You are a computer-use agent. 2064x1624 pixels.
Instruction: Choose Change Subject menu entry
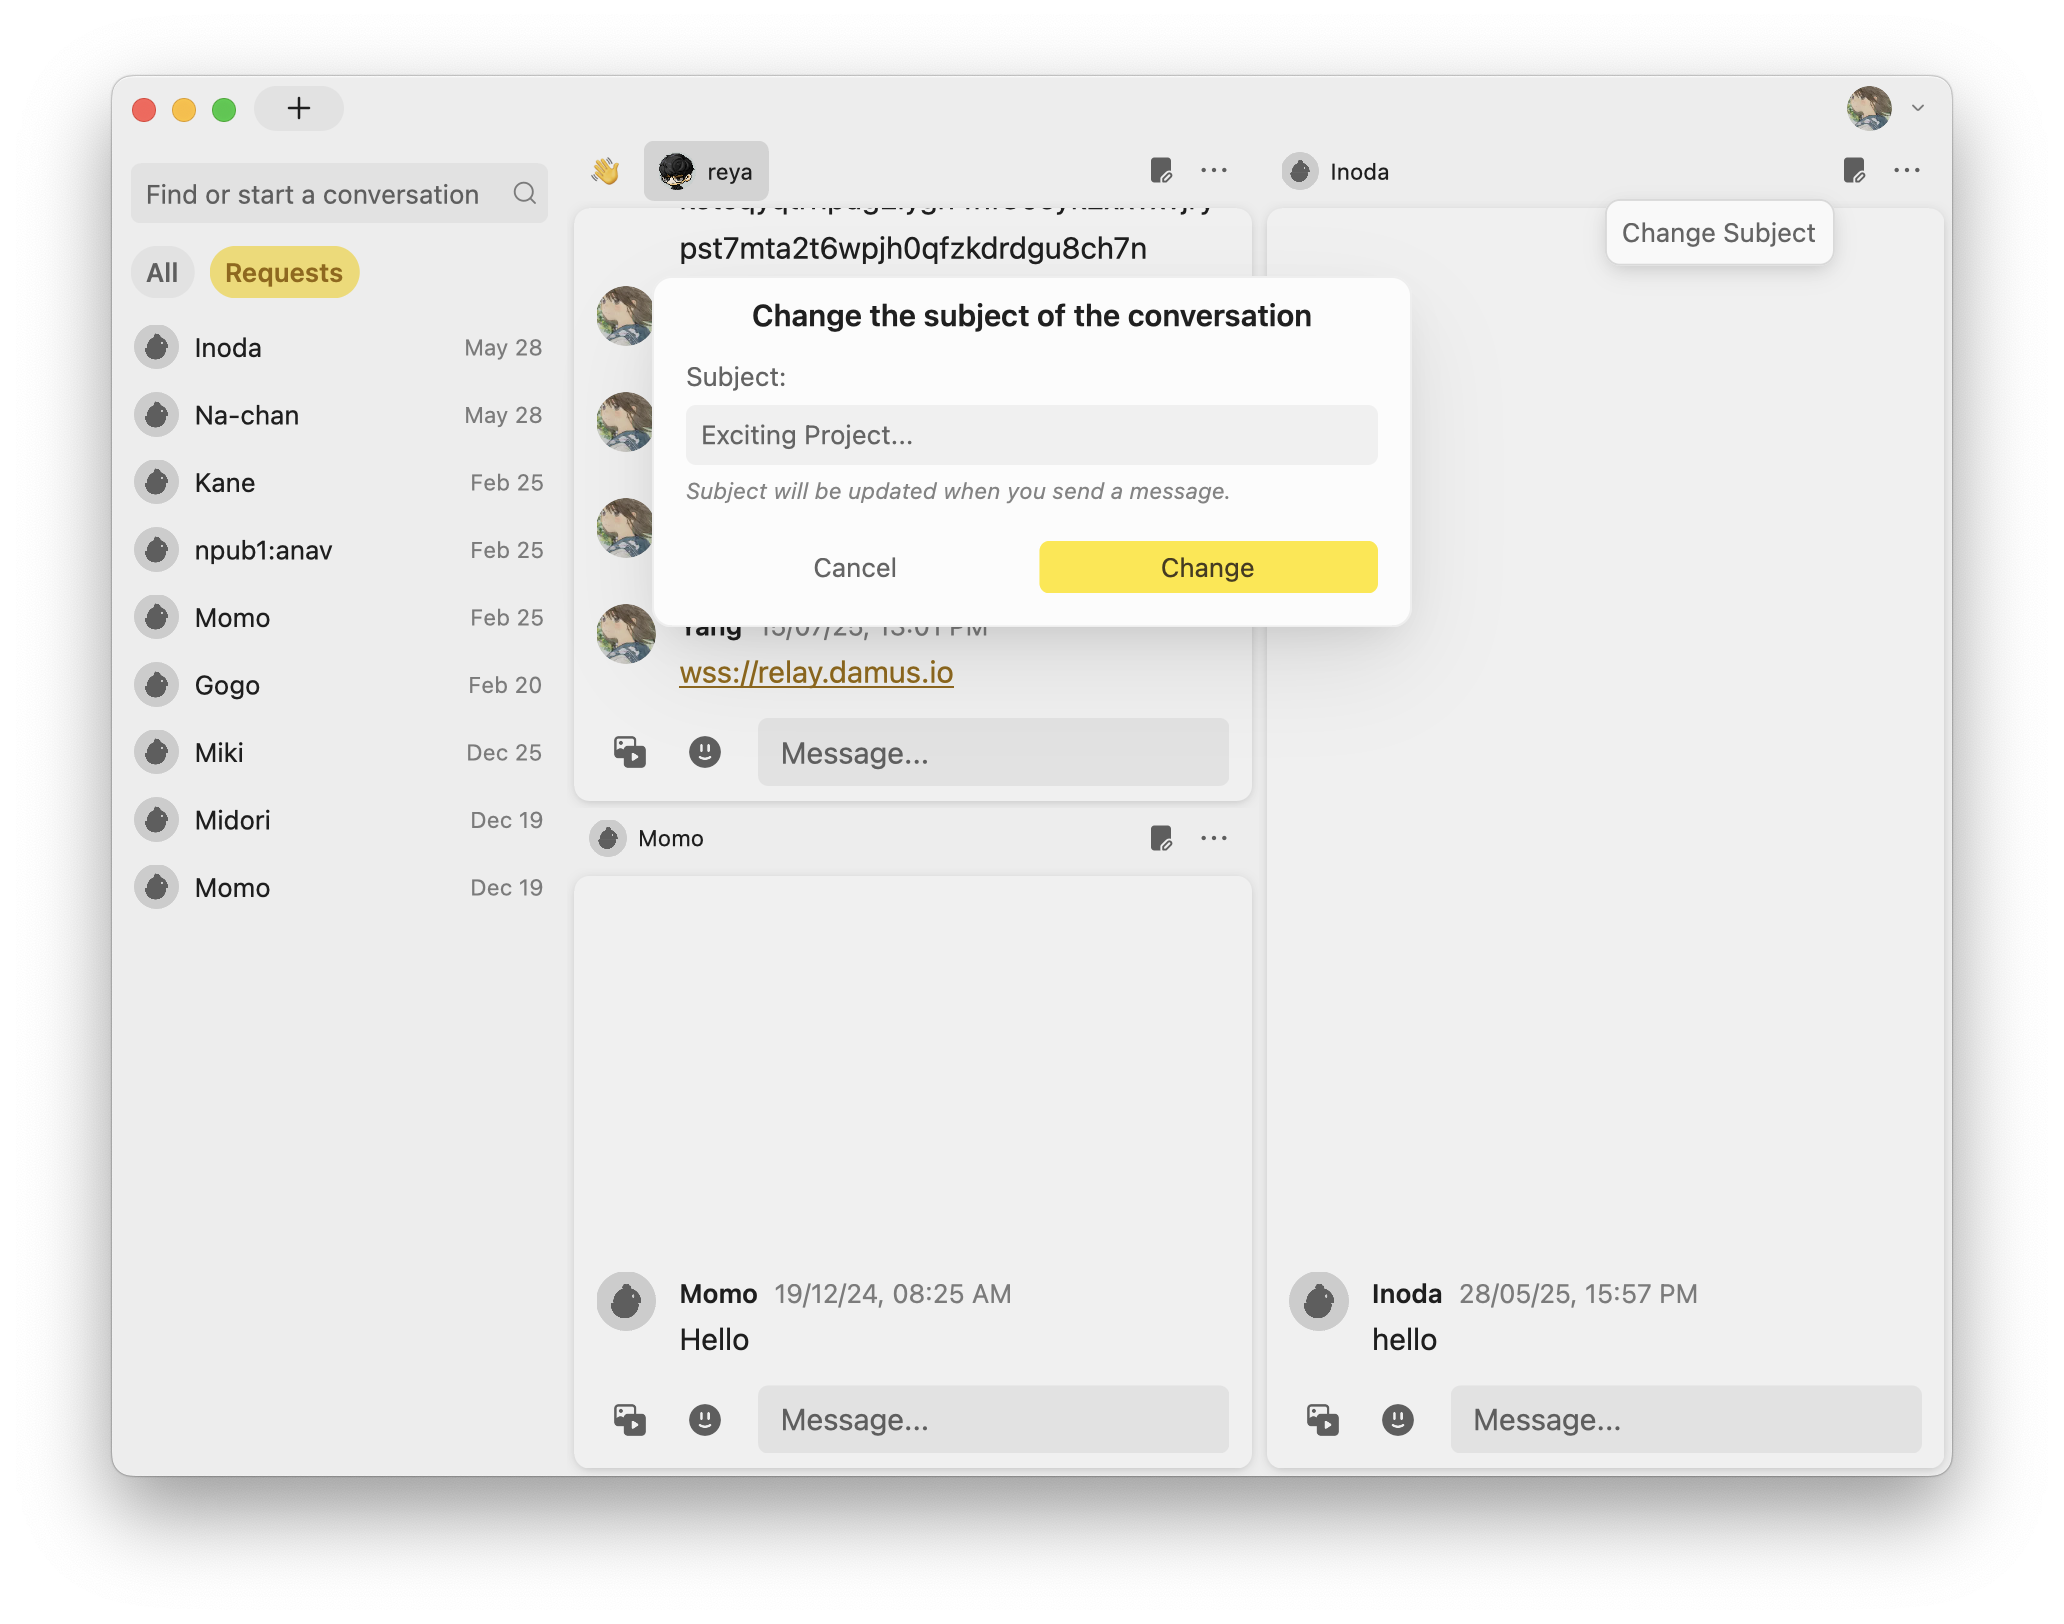click(x=1717, y=233)
